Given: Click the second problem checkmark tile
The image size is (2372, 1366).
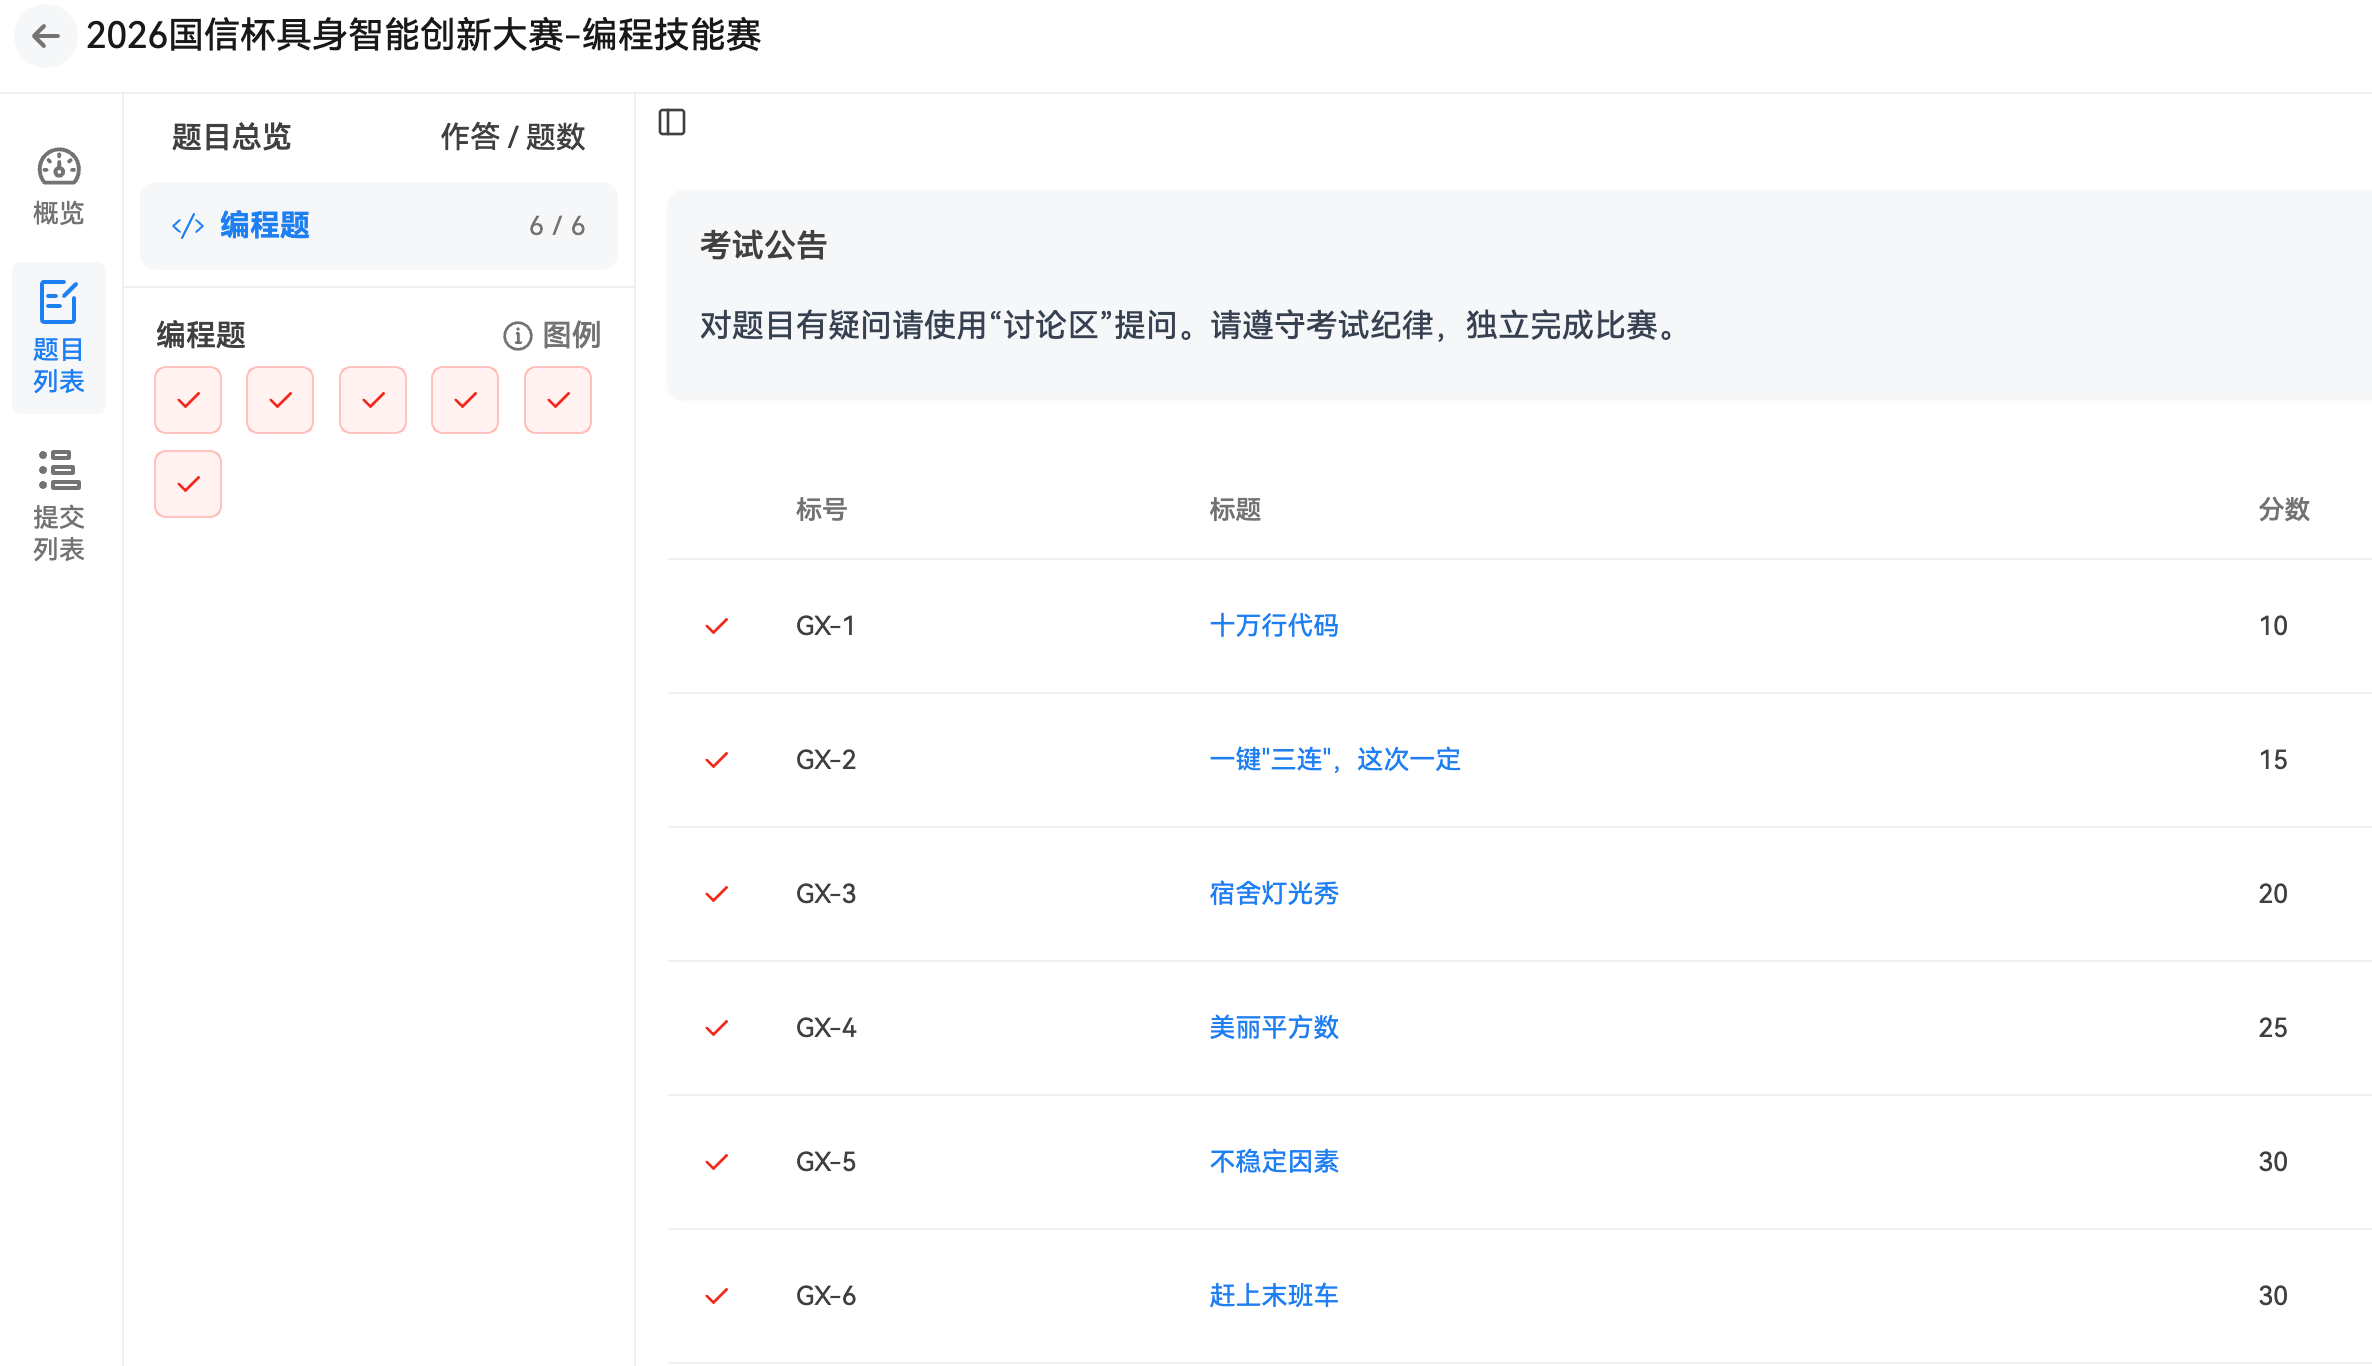Looking at the screenshot, I should [x=280, y=400].
